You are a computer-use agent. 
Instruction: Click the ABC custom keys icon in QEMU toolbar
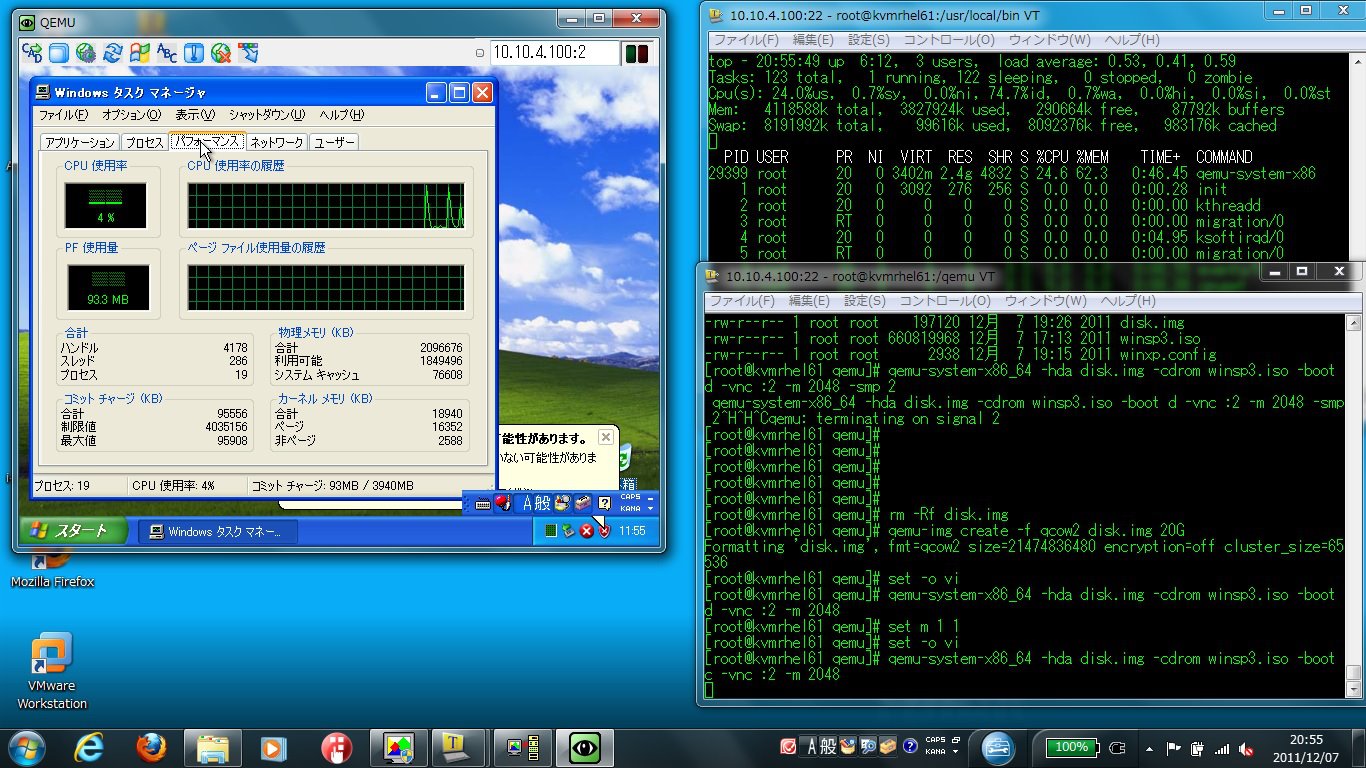pyautogui.click(x=166, y=52)
